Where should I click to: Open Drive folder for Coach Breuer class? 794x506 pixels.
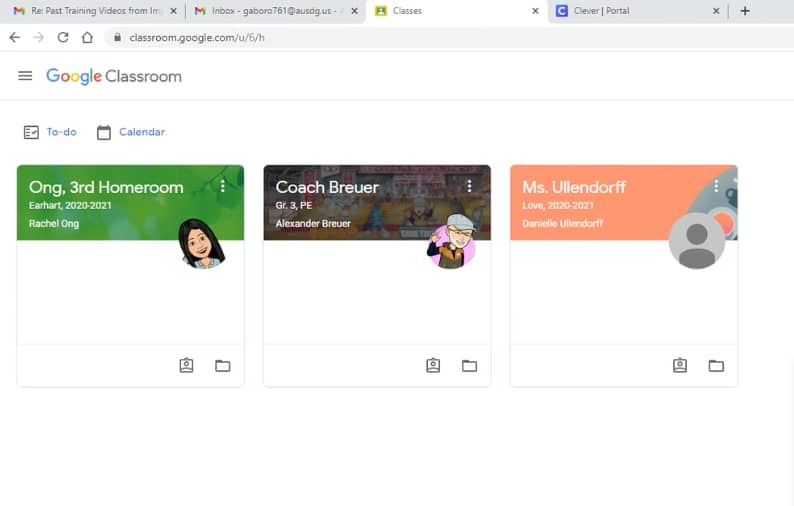point(469,366)
